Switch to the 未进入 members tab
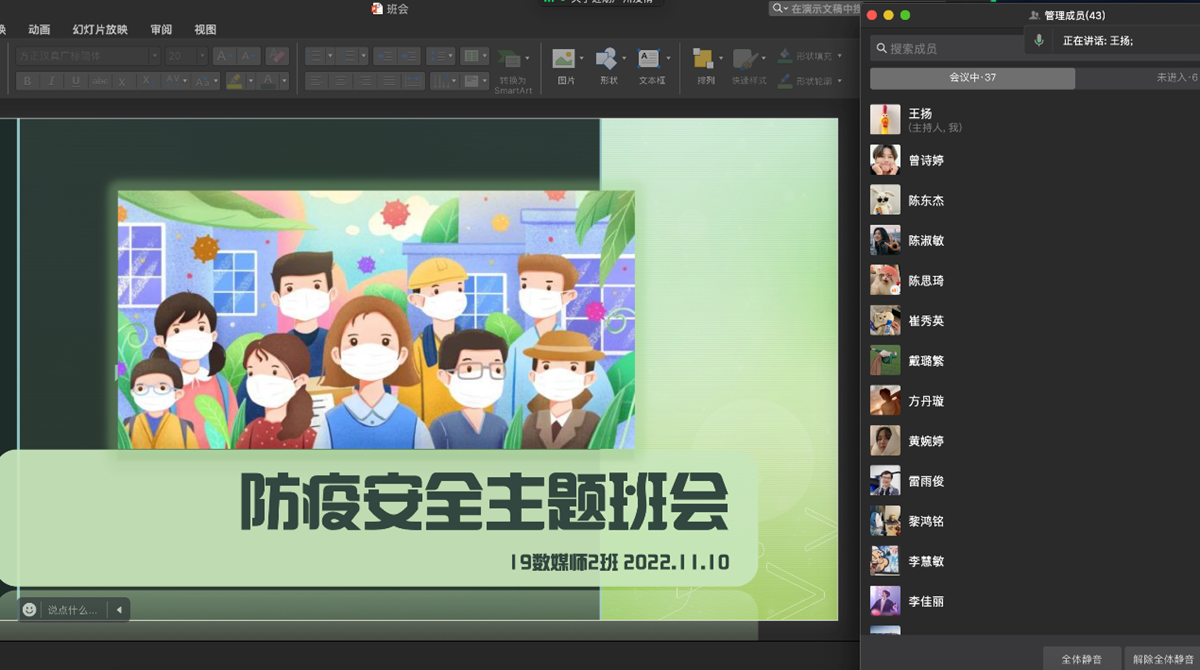The width and height of the screenshot is (1200, 670). [1176, 78]
